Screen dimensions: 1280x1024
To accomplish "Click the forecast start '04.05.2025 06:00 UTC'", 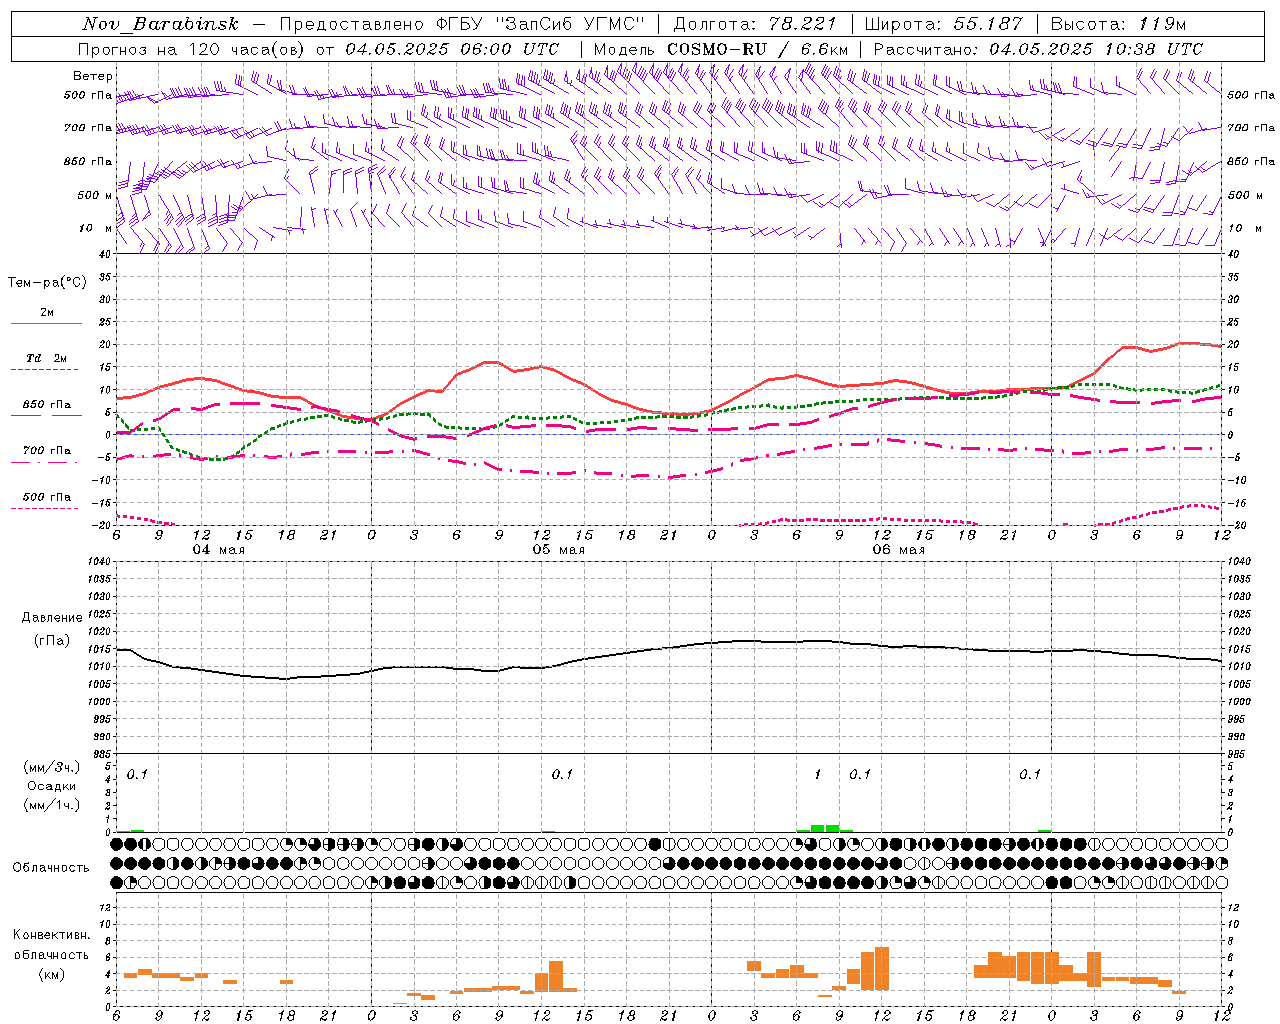I will (453, 49).
